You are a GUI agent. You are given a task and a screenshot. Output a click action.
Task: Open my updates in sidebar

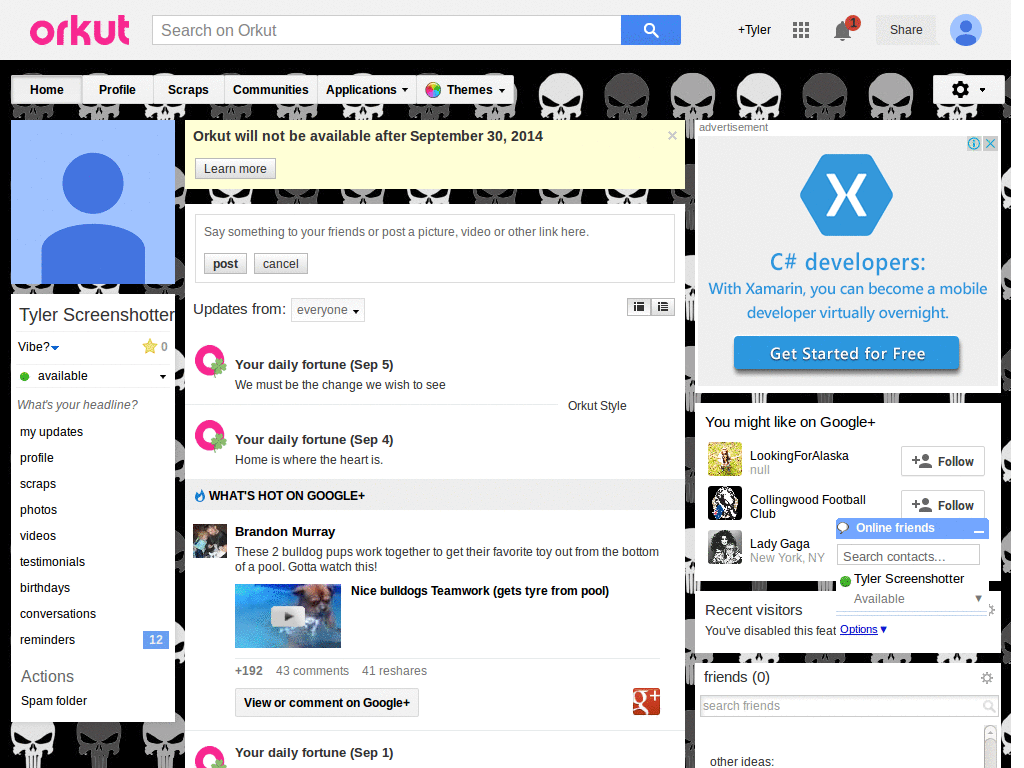pos(52,432)
